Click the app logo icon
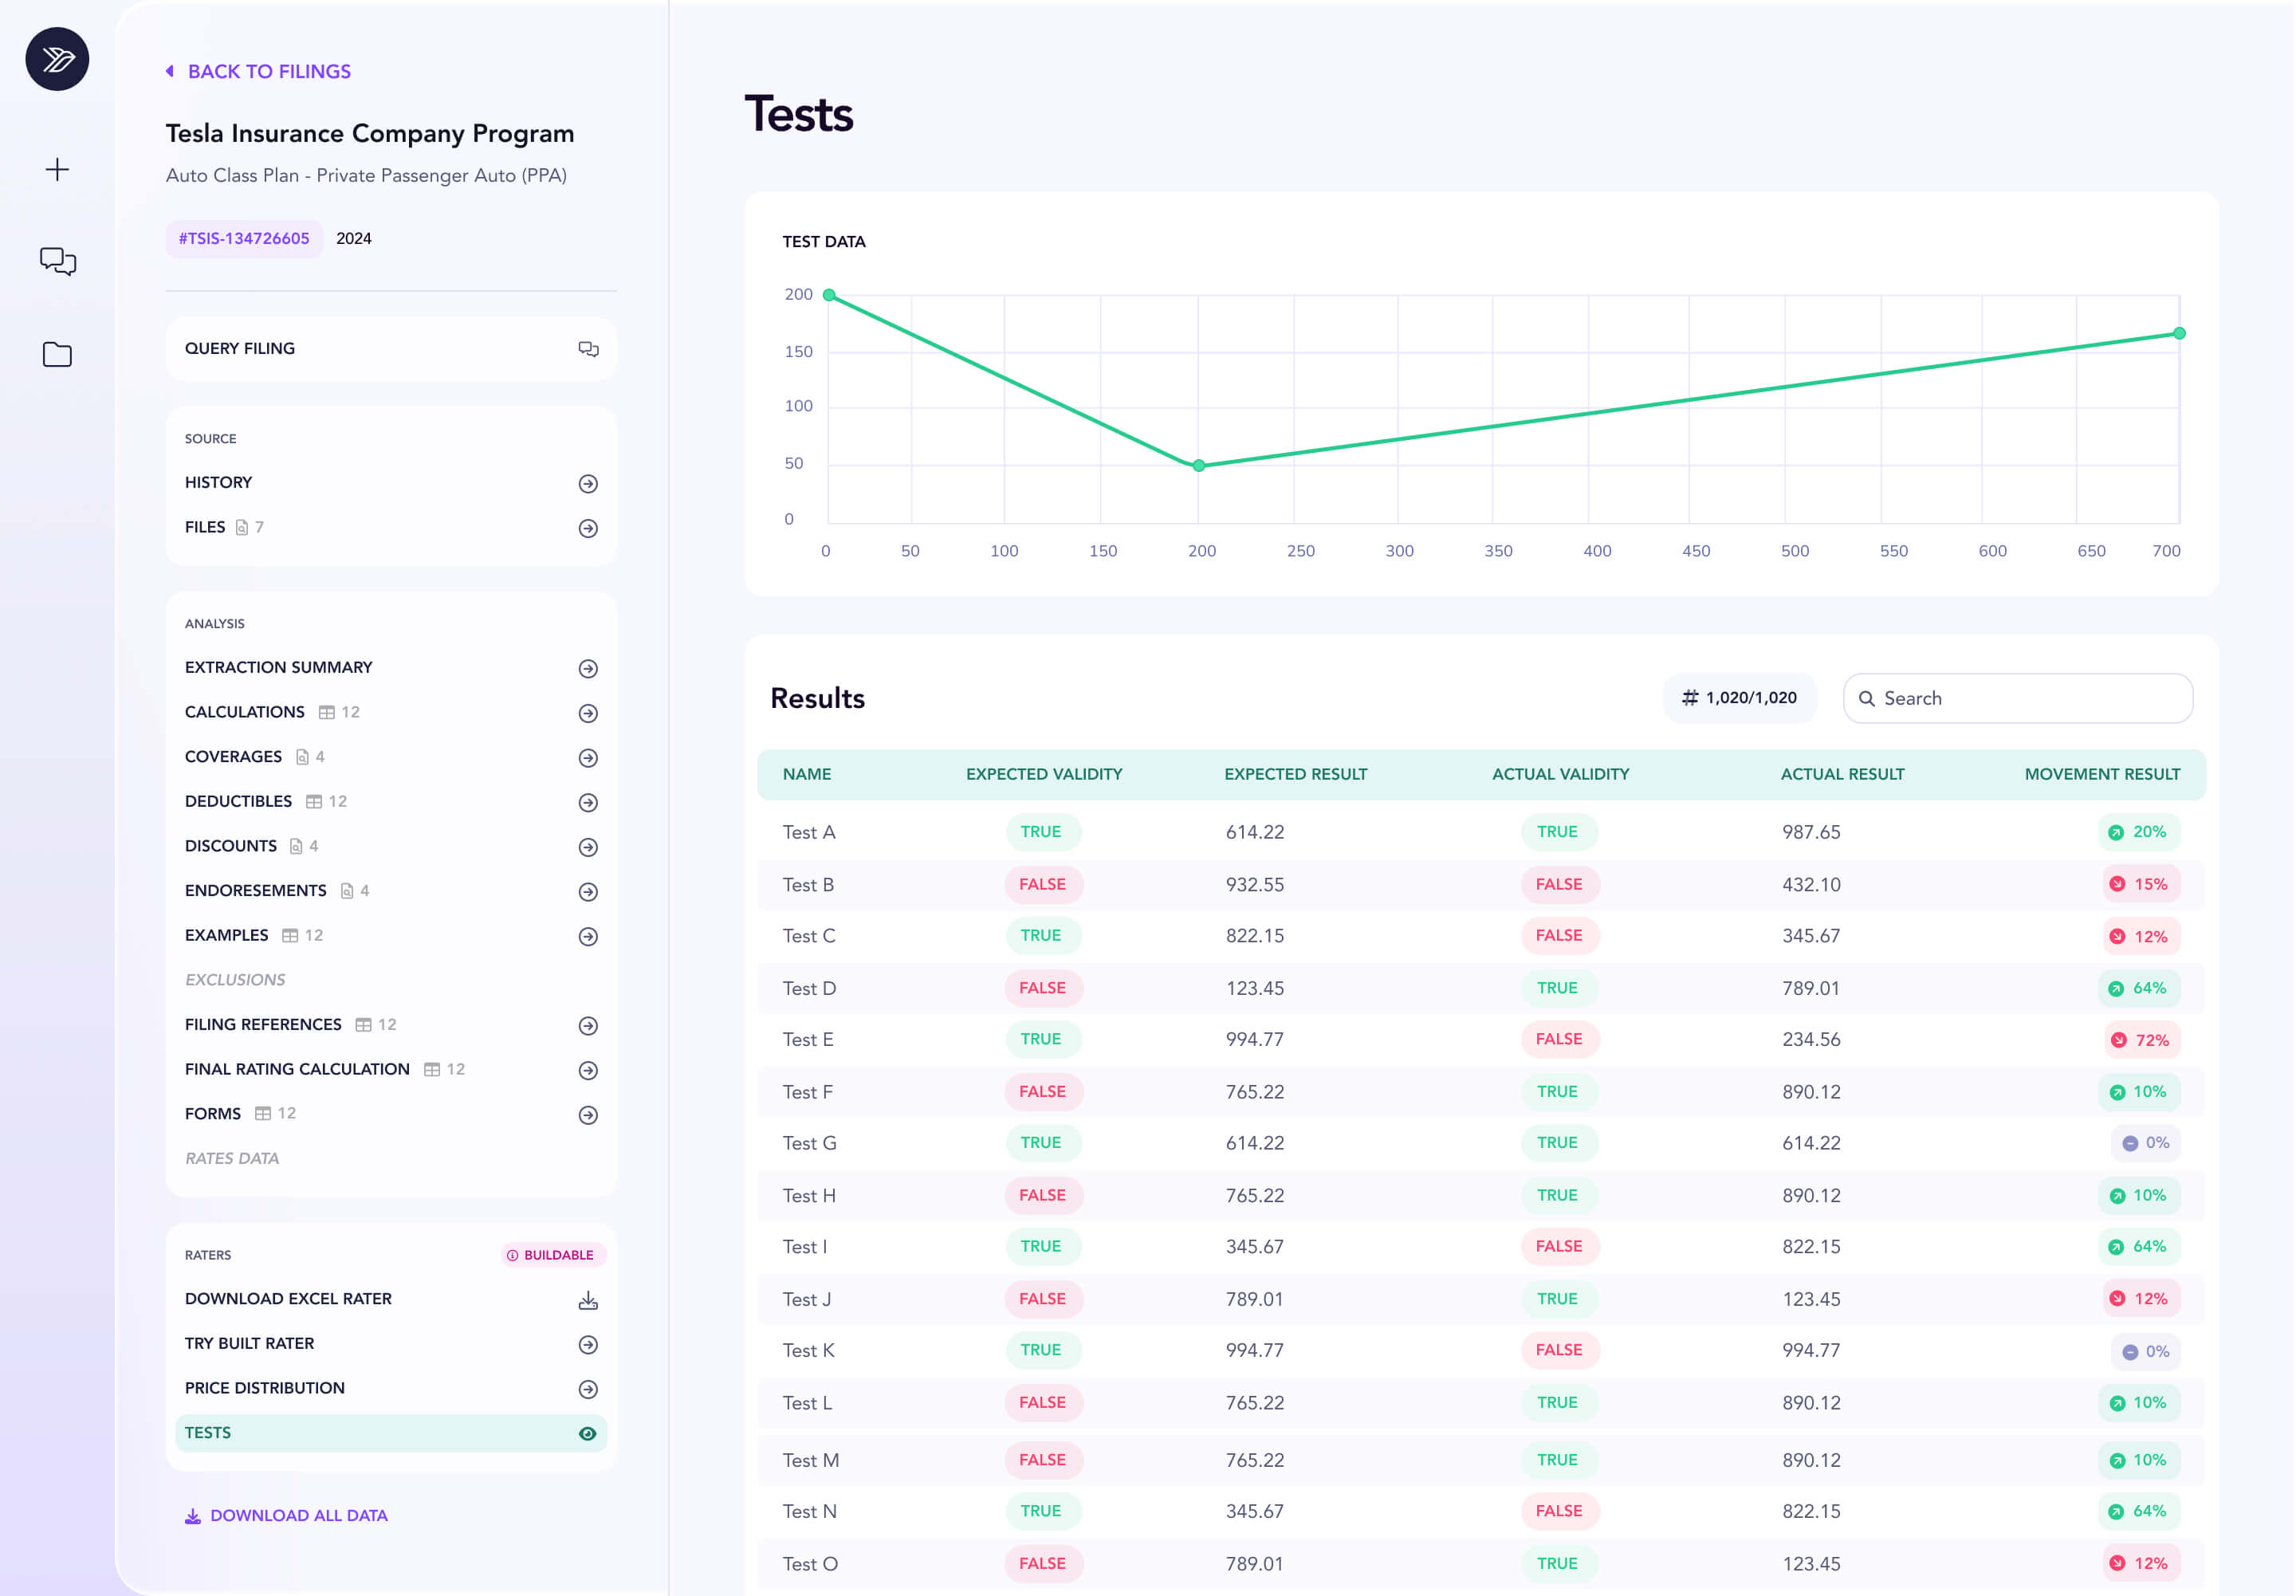Viewport: 2296px width, 1596px height. (x=57, y=59)
